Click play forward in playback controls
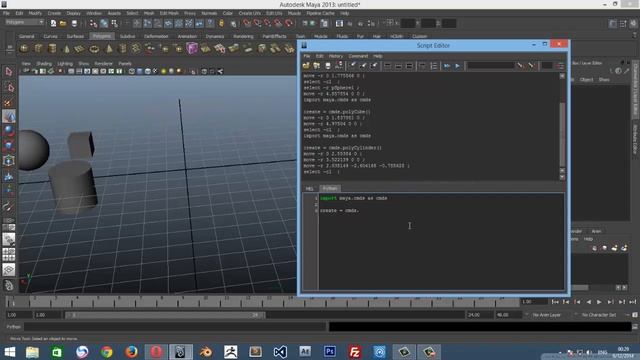The height and width of the screenshot is (360, 640). tap(599, 302)
